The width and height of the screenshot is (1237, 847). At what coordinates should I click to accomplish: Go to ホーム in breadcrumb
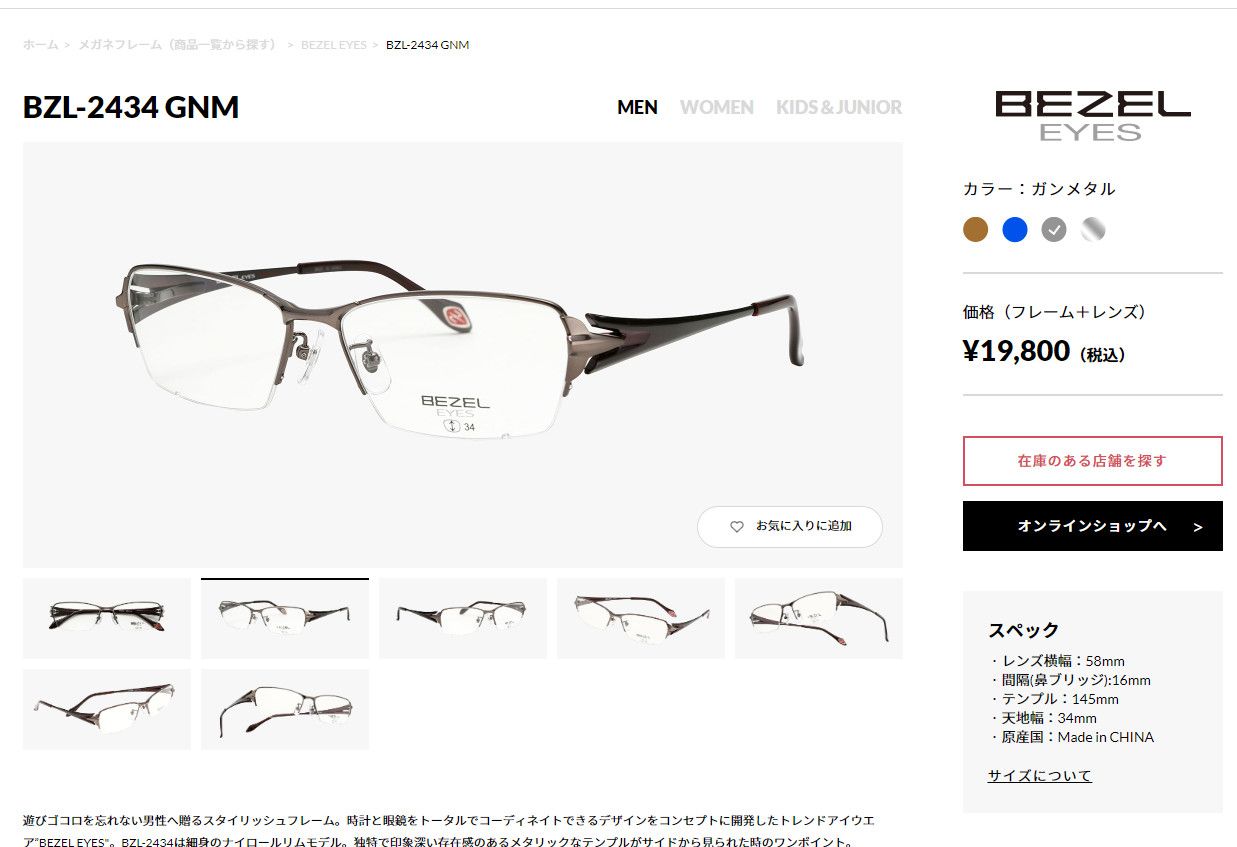coord(41,45)
